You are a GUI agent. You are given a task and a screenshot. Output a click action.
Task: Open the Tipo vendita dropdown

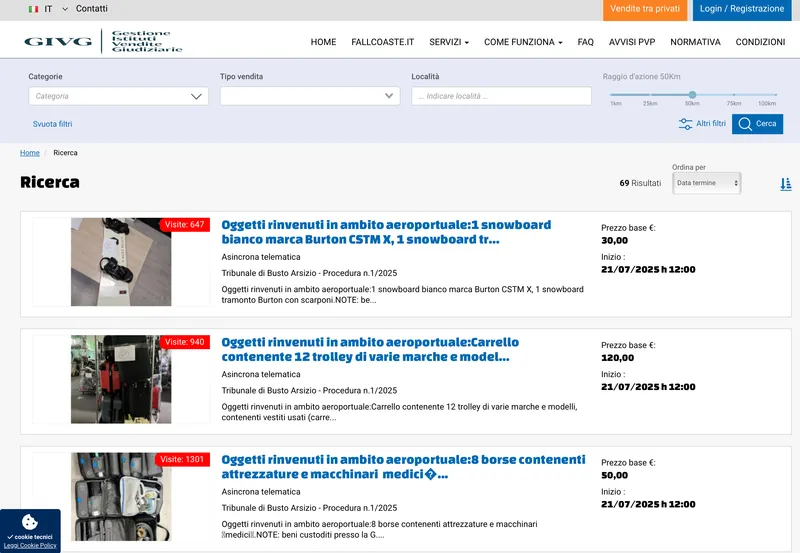click(x=310, y=96)
